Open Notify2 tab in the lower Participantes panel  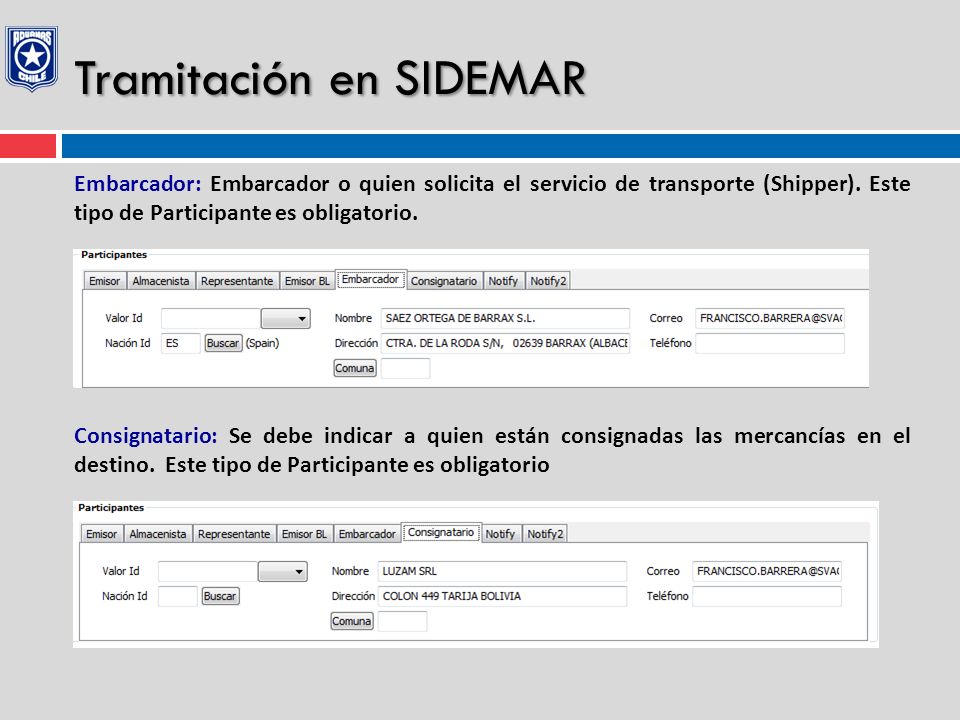pyautogui.click(x=545, y=534)
